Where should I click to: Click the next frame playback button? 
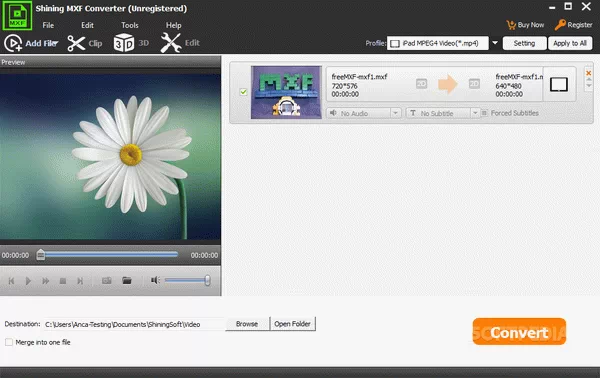pyautogui.click(x=80, y=281)
